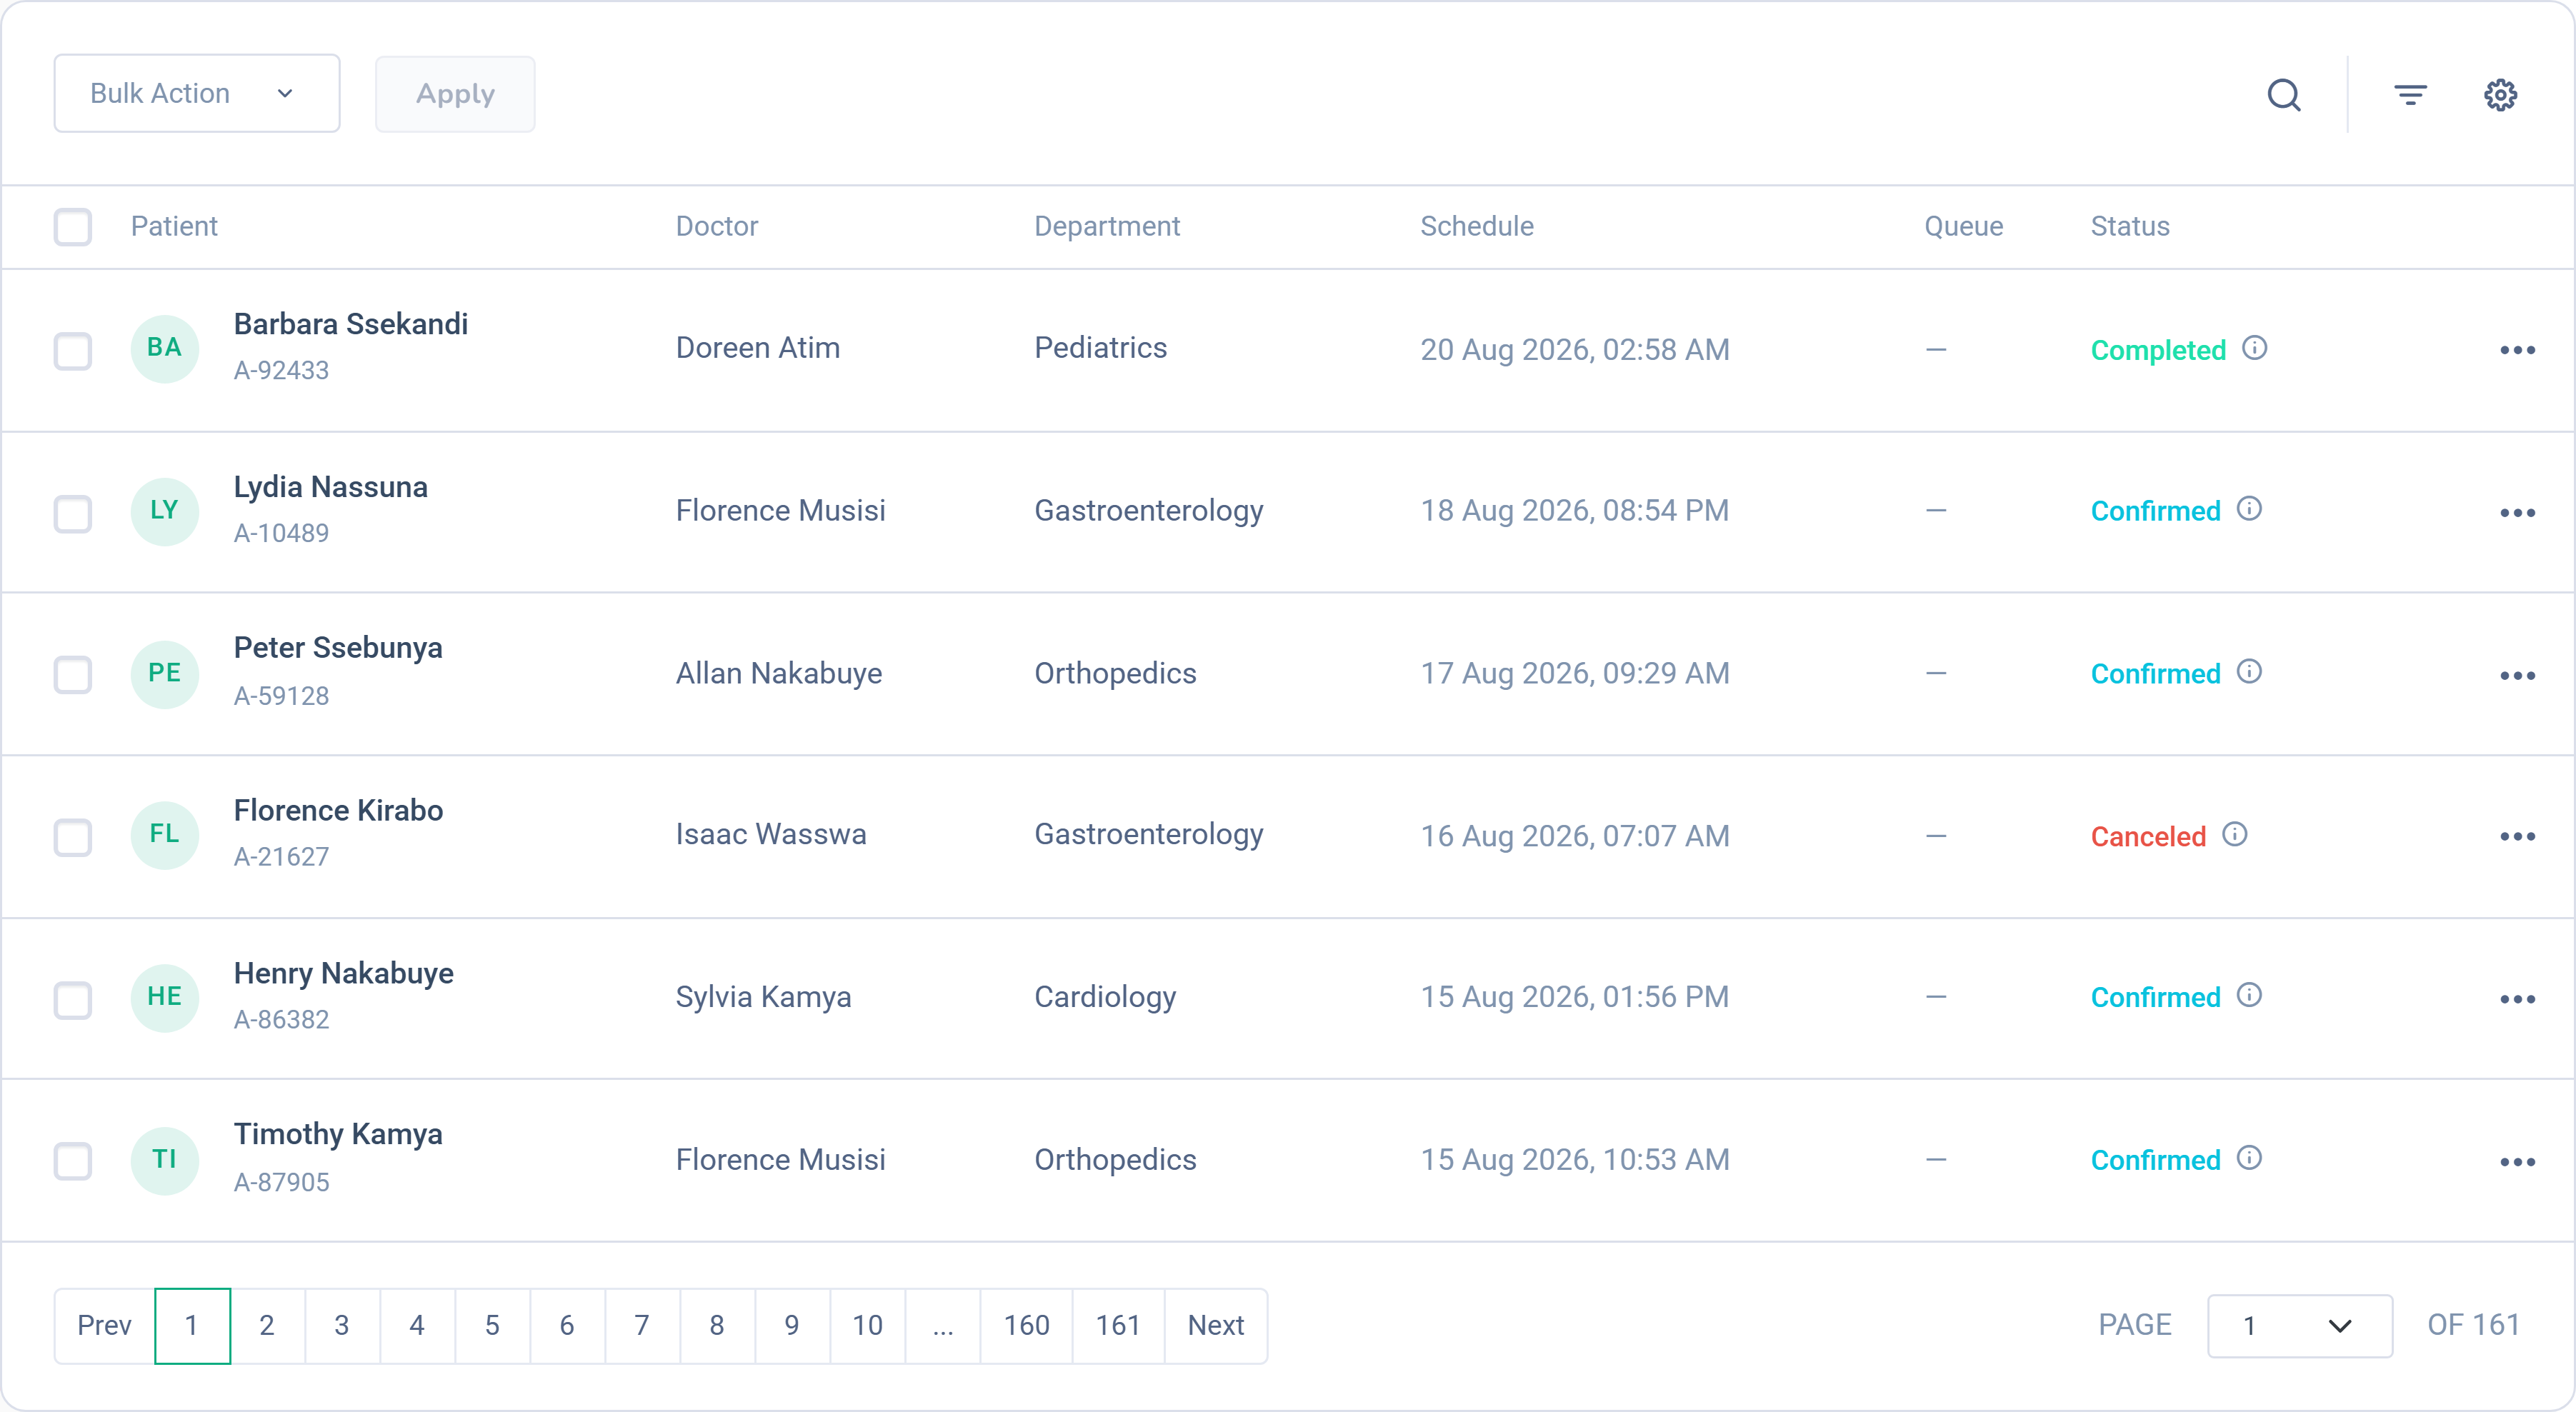
Task: Jump to page 2
Action: 267,1326
